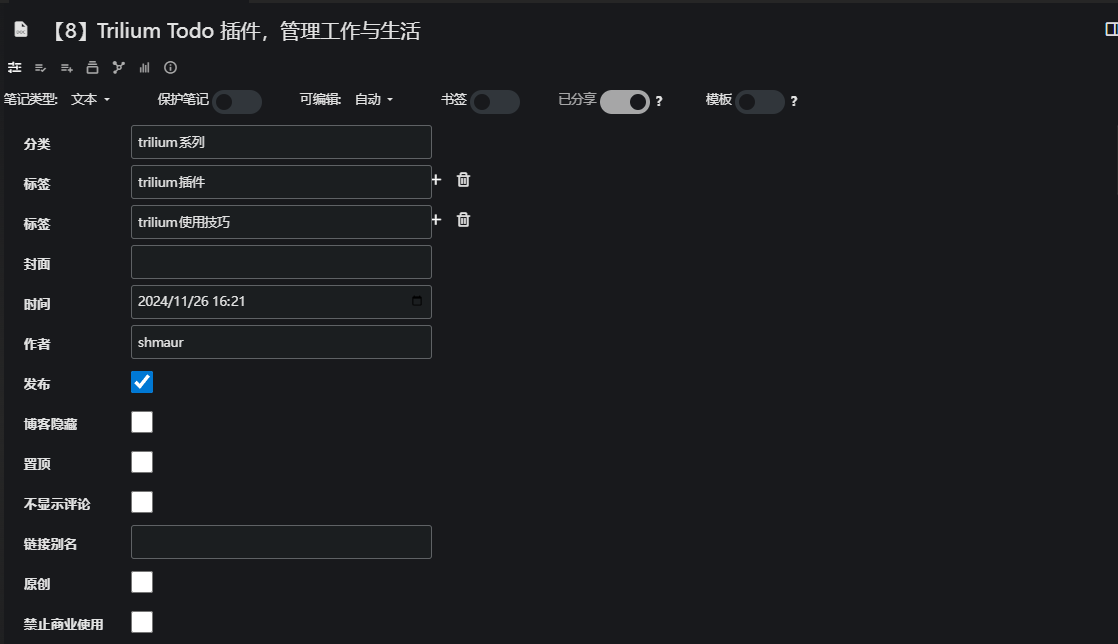1118x644 pixels.
Task: Open the Note Info circle icon
Action: [x=171, y=68]
